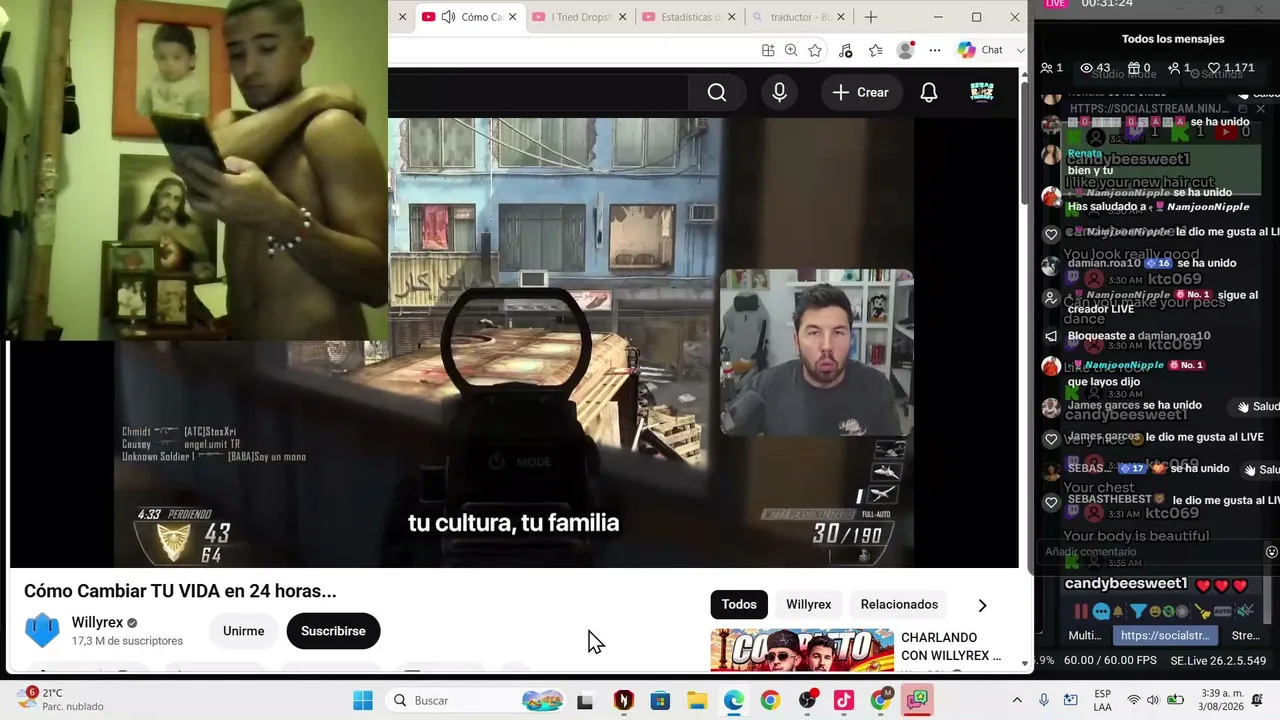The width and height of the screenshot is (1280, 720).
Task: Open the 'Multi...' tab in the stream panel
Action: click(x=1084, y=635)
